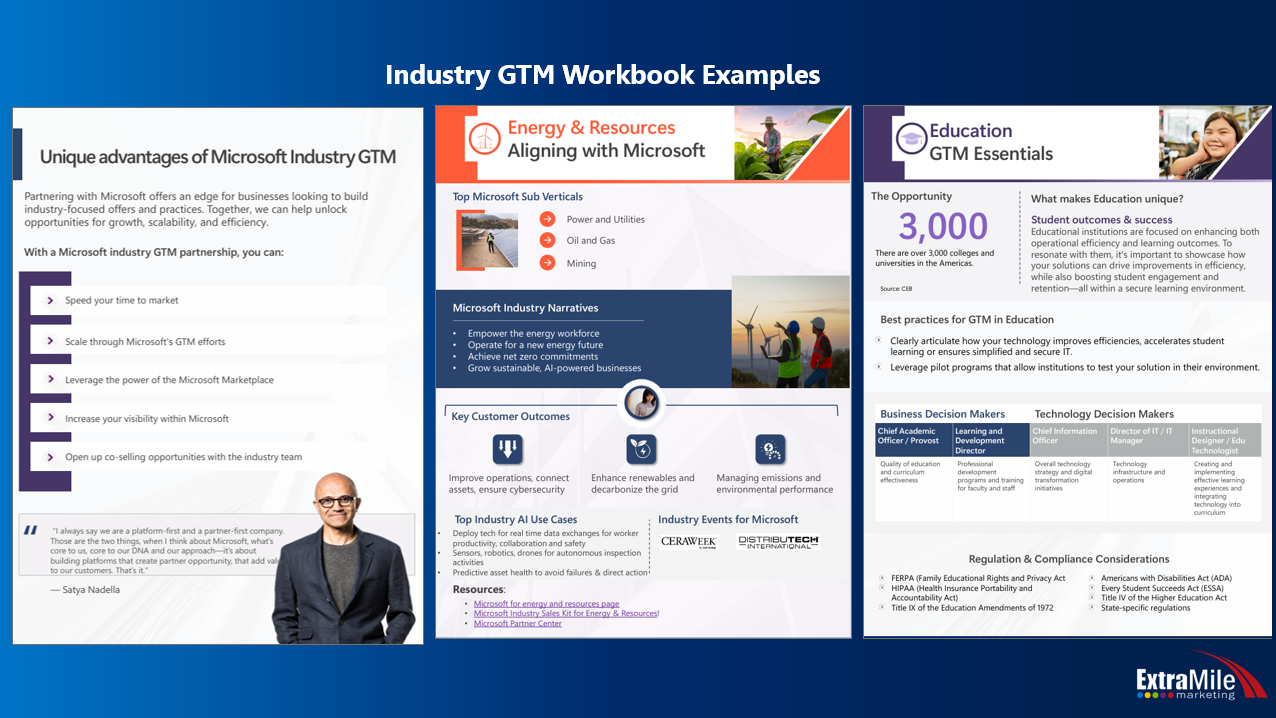The image size is (1276, 718).
Task: Click the Managing emissions gear icon
Action: tap(770, 449)
